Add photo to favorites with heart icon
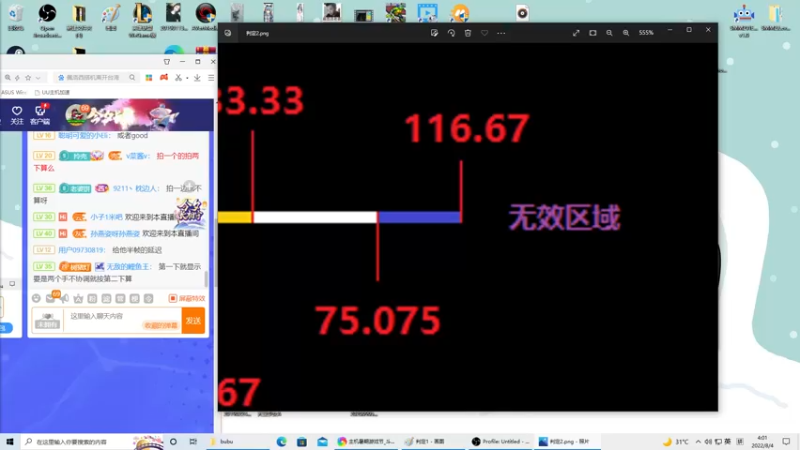Viewport: 800px width, 450px height. pyautogui.click(x=484, y=33)
